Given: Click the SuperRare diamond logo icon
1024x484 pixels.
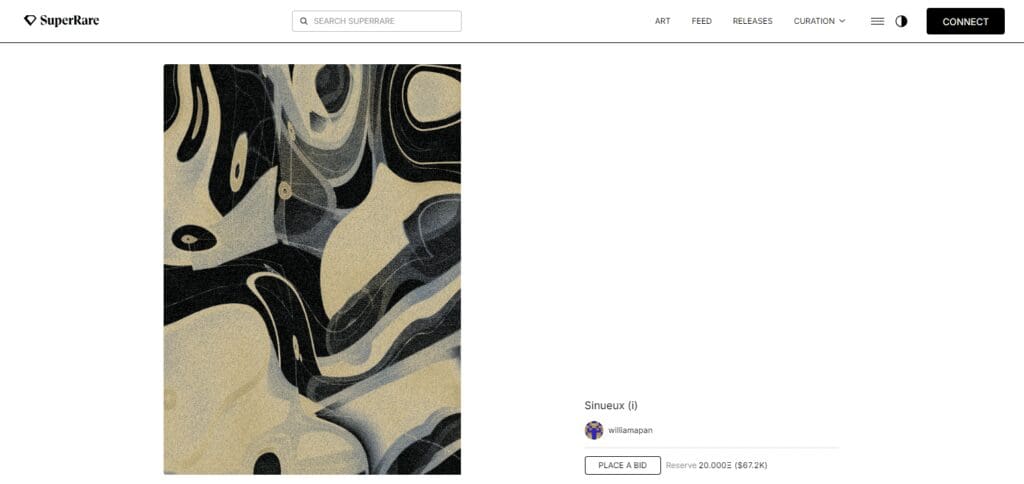Looking at the screenshot, I should [x=30, y=21].
